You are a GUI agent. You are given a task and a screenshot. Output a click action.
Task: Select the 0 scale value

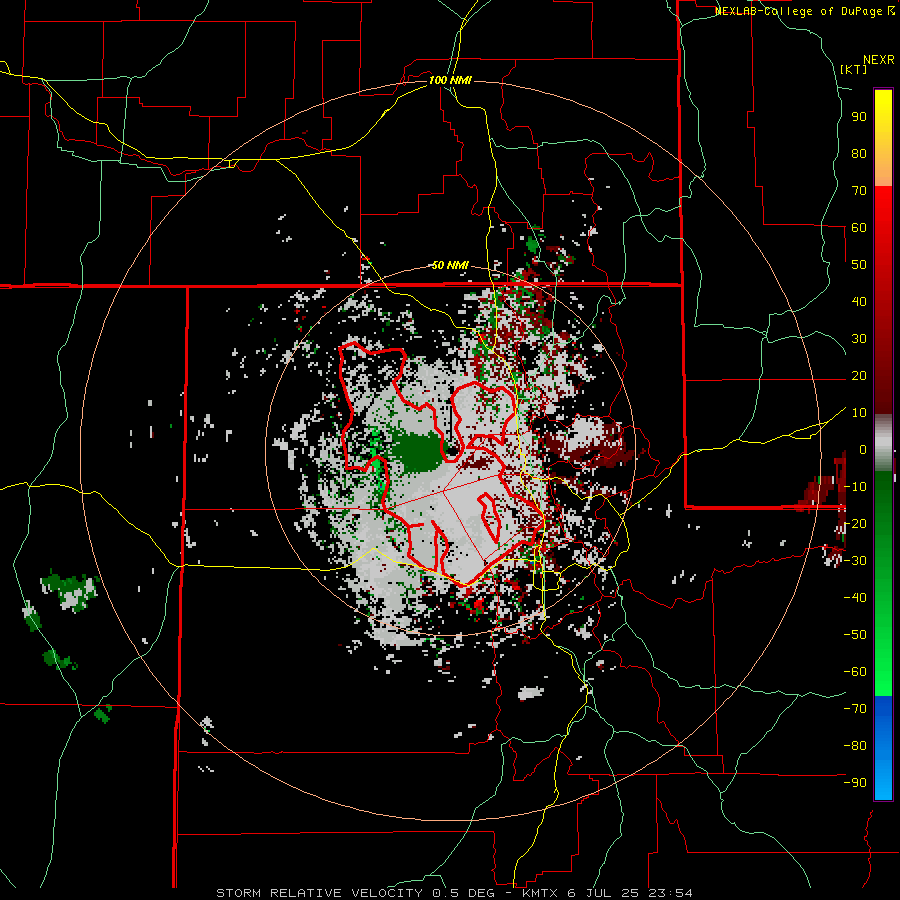tap(863, 449)
